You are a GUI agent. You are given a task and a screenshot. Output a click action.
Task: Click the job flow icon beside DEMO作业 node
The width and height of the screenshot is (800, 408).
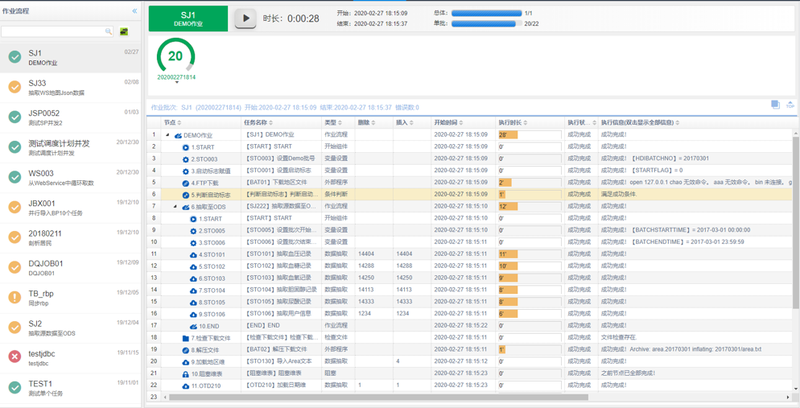[x=178, y=136]
